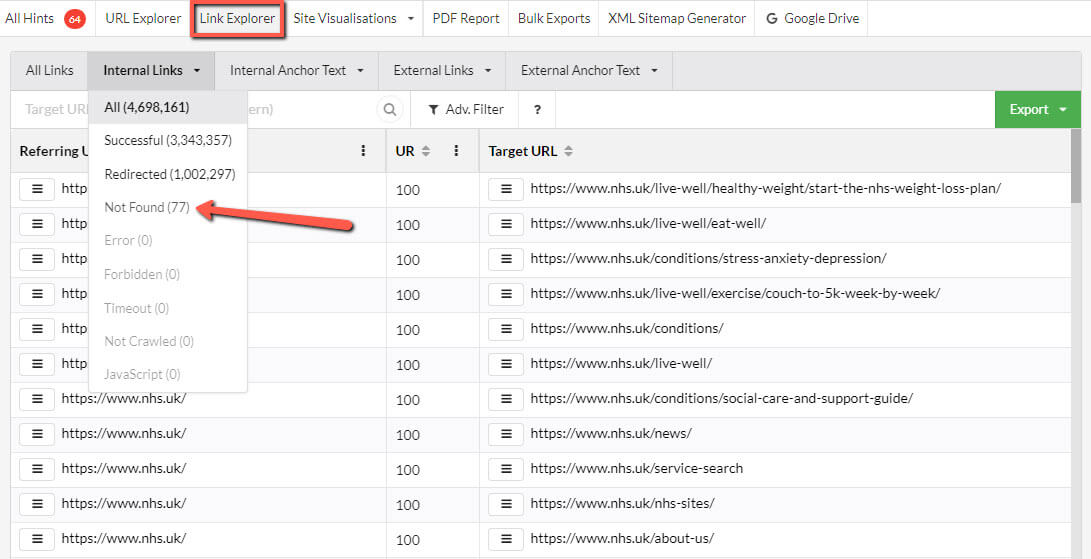Open target URL menu icon for couch-to-5k row
The image size is (1091, 559).
tap(506, 294)
